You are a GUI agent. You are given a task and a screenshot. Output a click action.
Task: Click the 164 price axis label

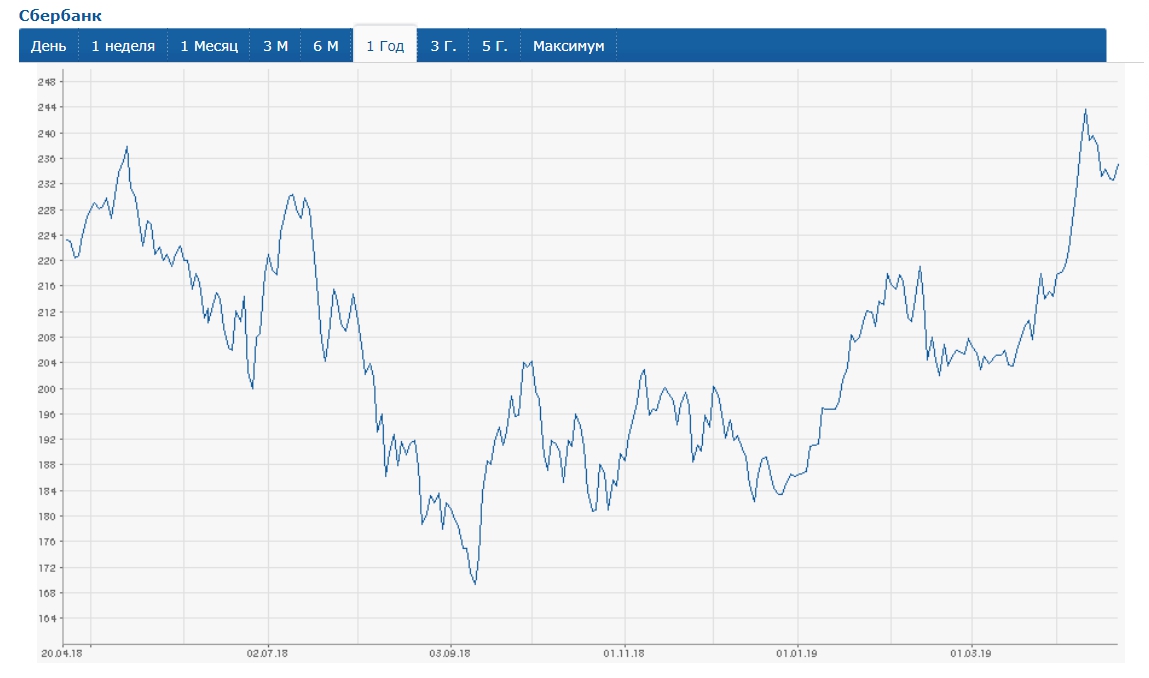47,619
